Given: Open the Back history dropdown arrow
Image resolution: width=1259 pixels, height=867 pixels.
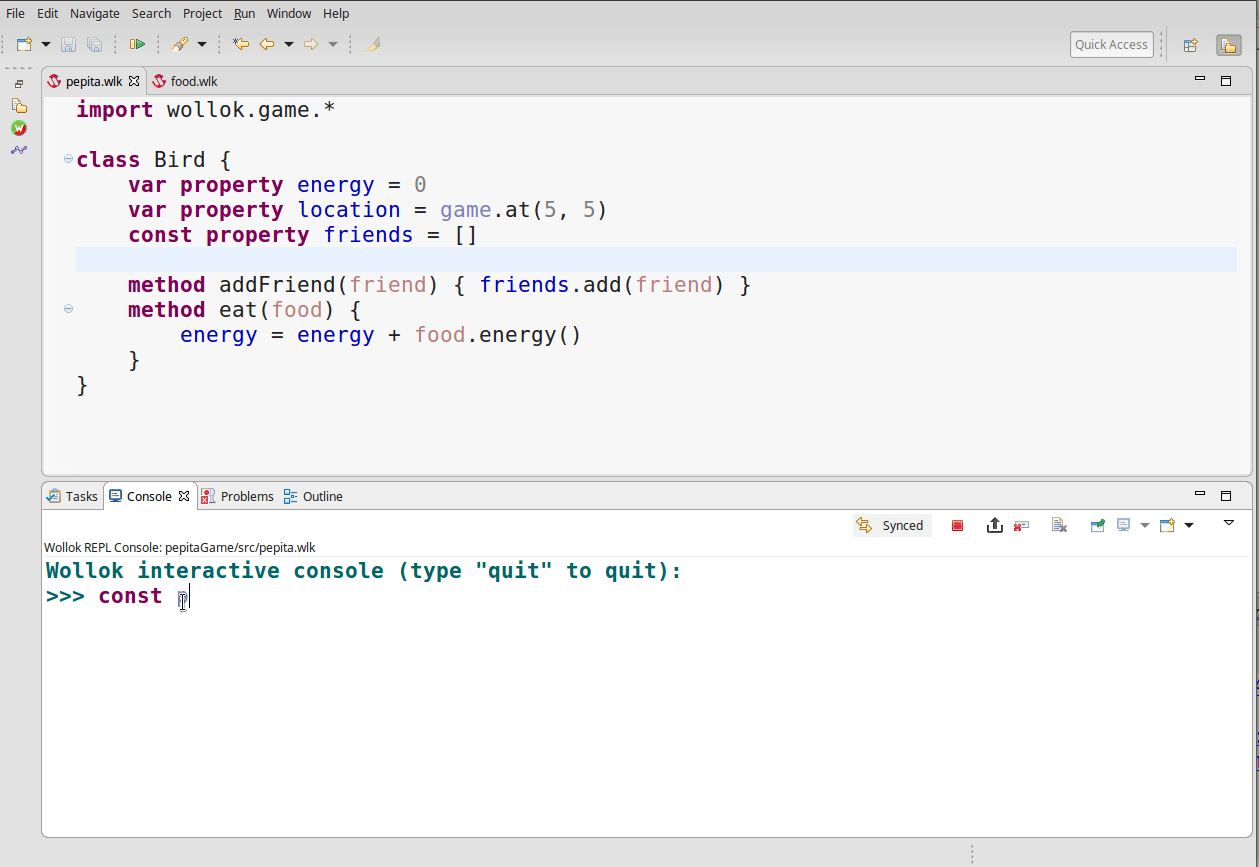Looking at the screenshot, I should pos(289,44).
